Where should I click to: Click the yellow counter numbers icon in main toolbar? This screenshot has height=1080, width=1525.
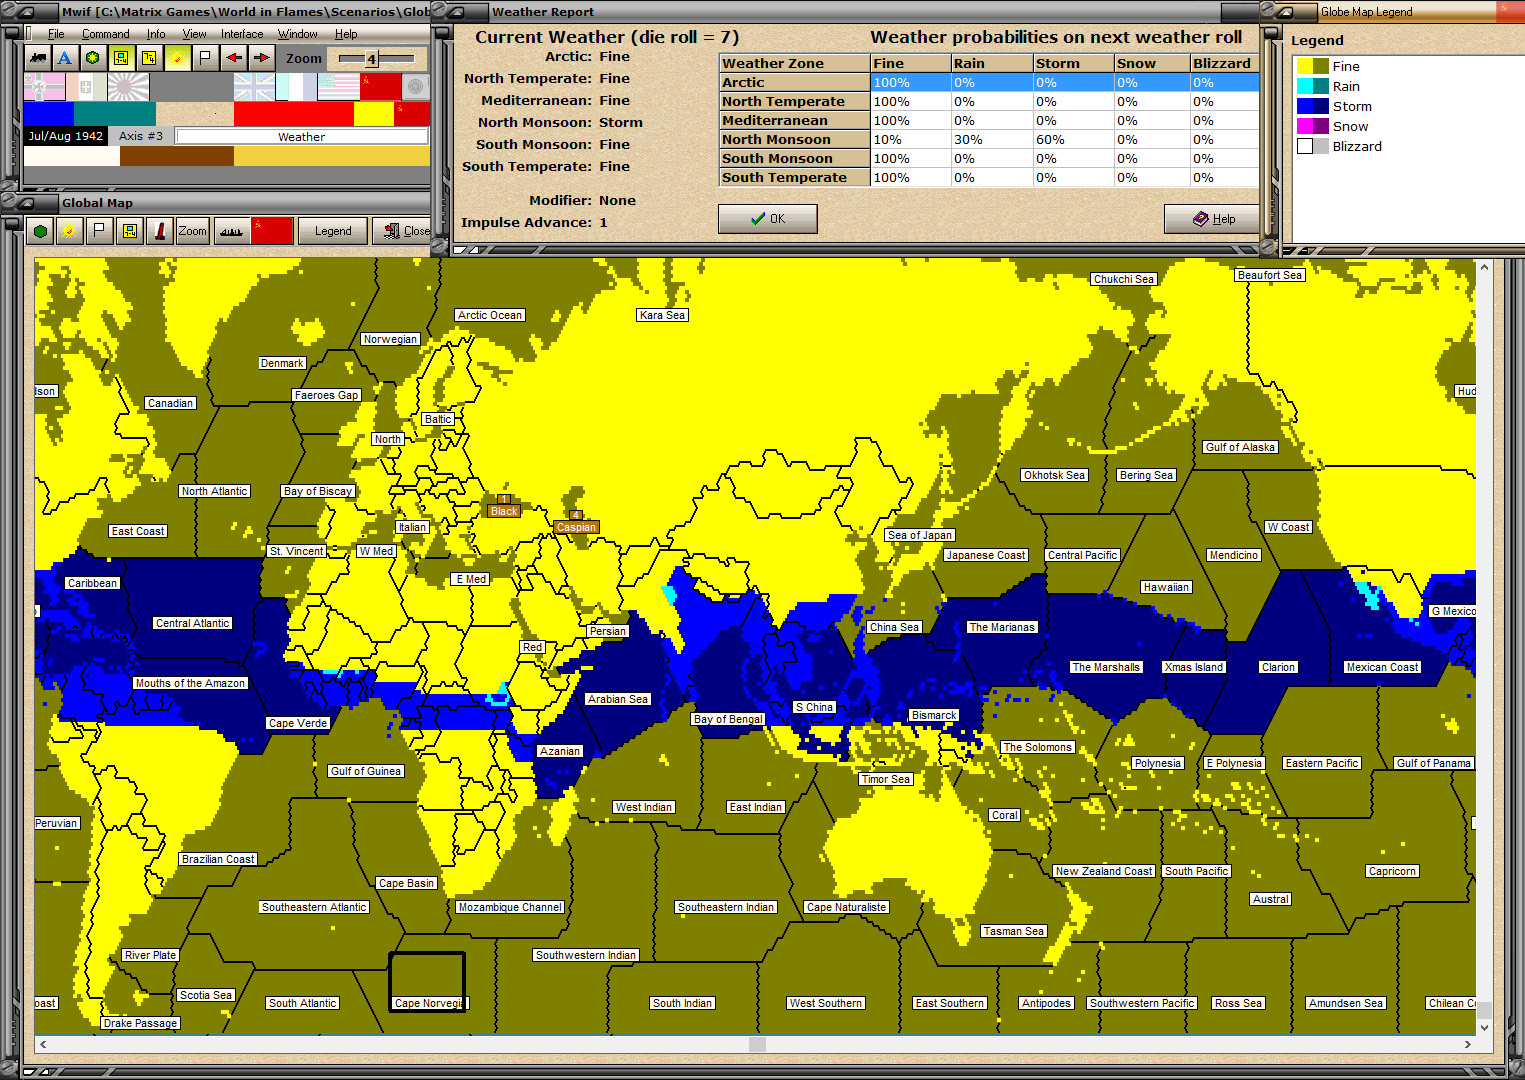(149, 58)
